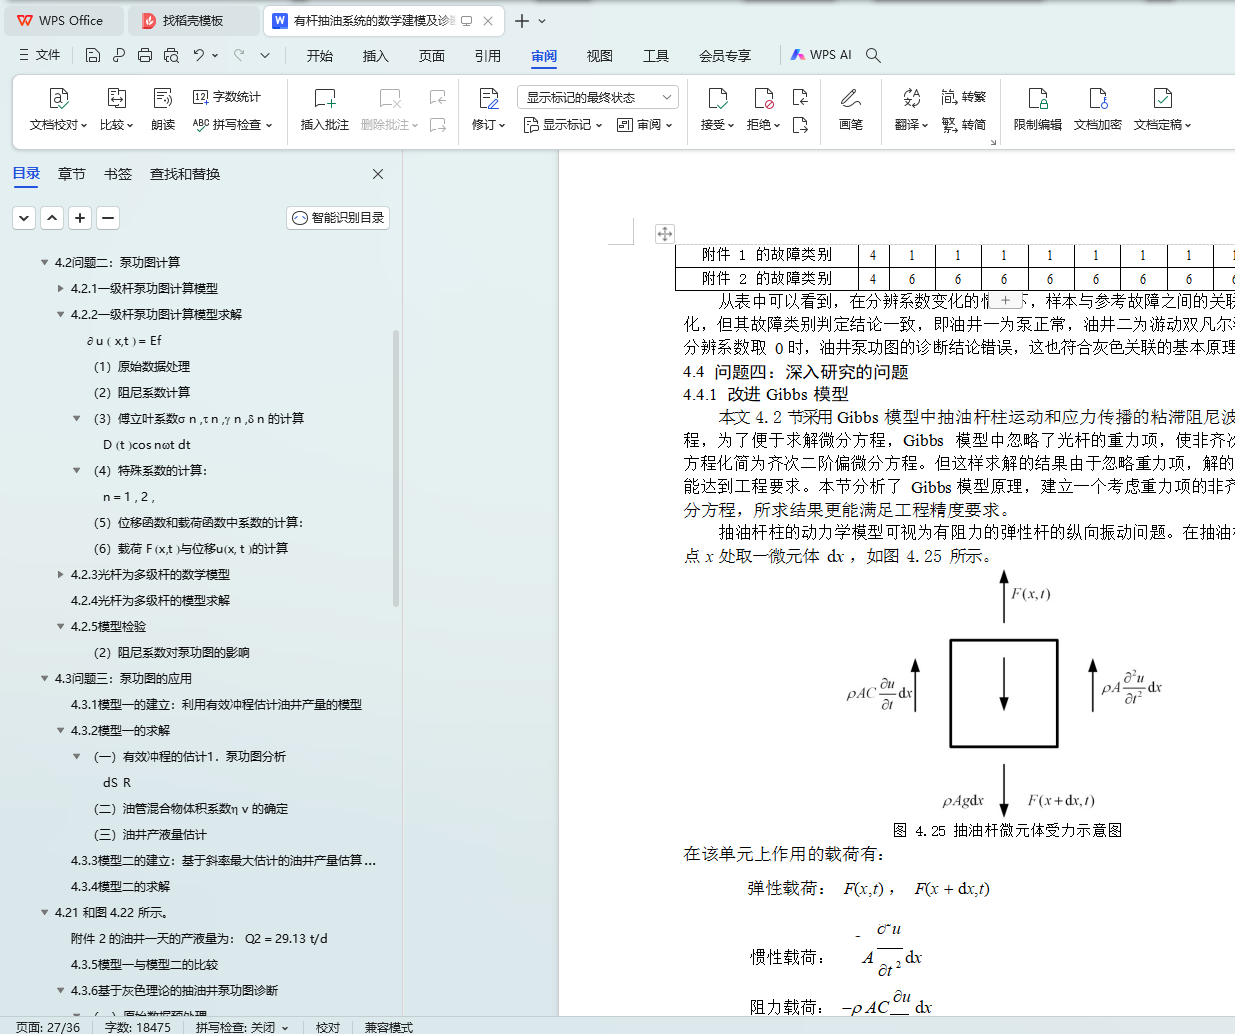The height and width of the screenshot is (1034, 1235).
Task: Click the 比较 compare documents button
Action: (116, 109)
